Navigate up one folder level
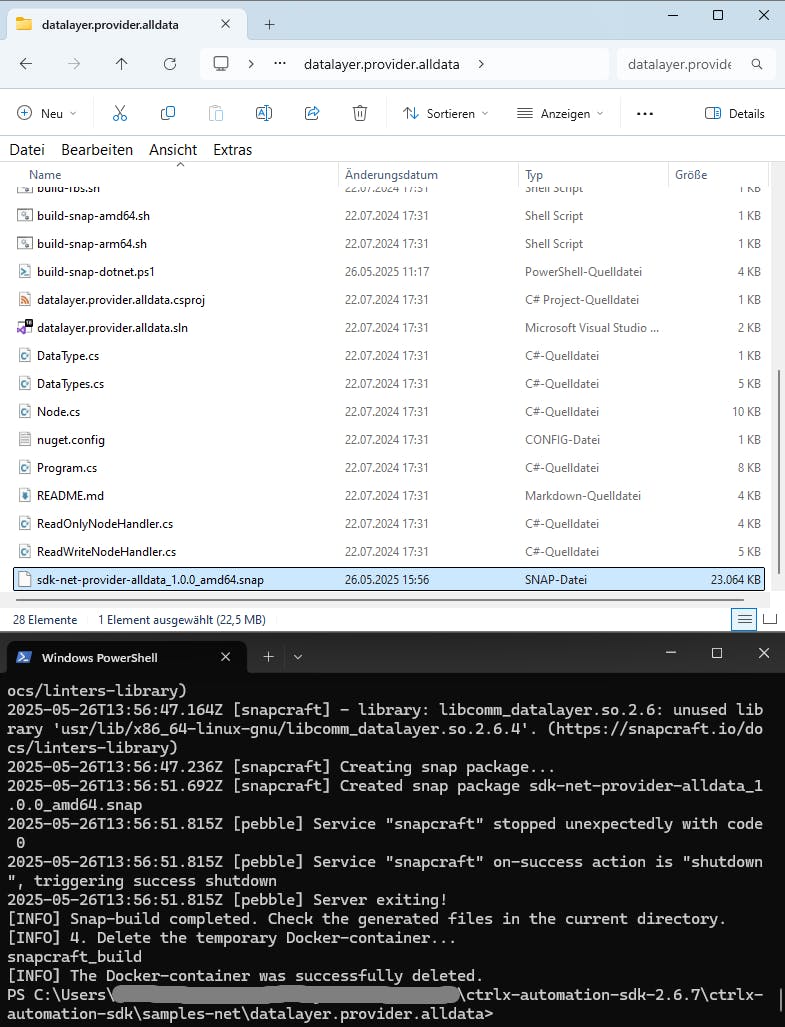Viewport: 785px width, 1027px height. [122, 64]
